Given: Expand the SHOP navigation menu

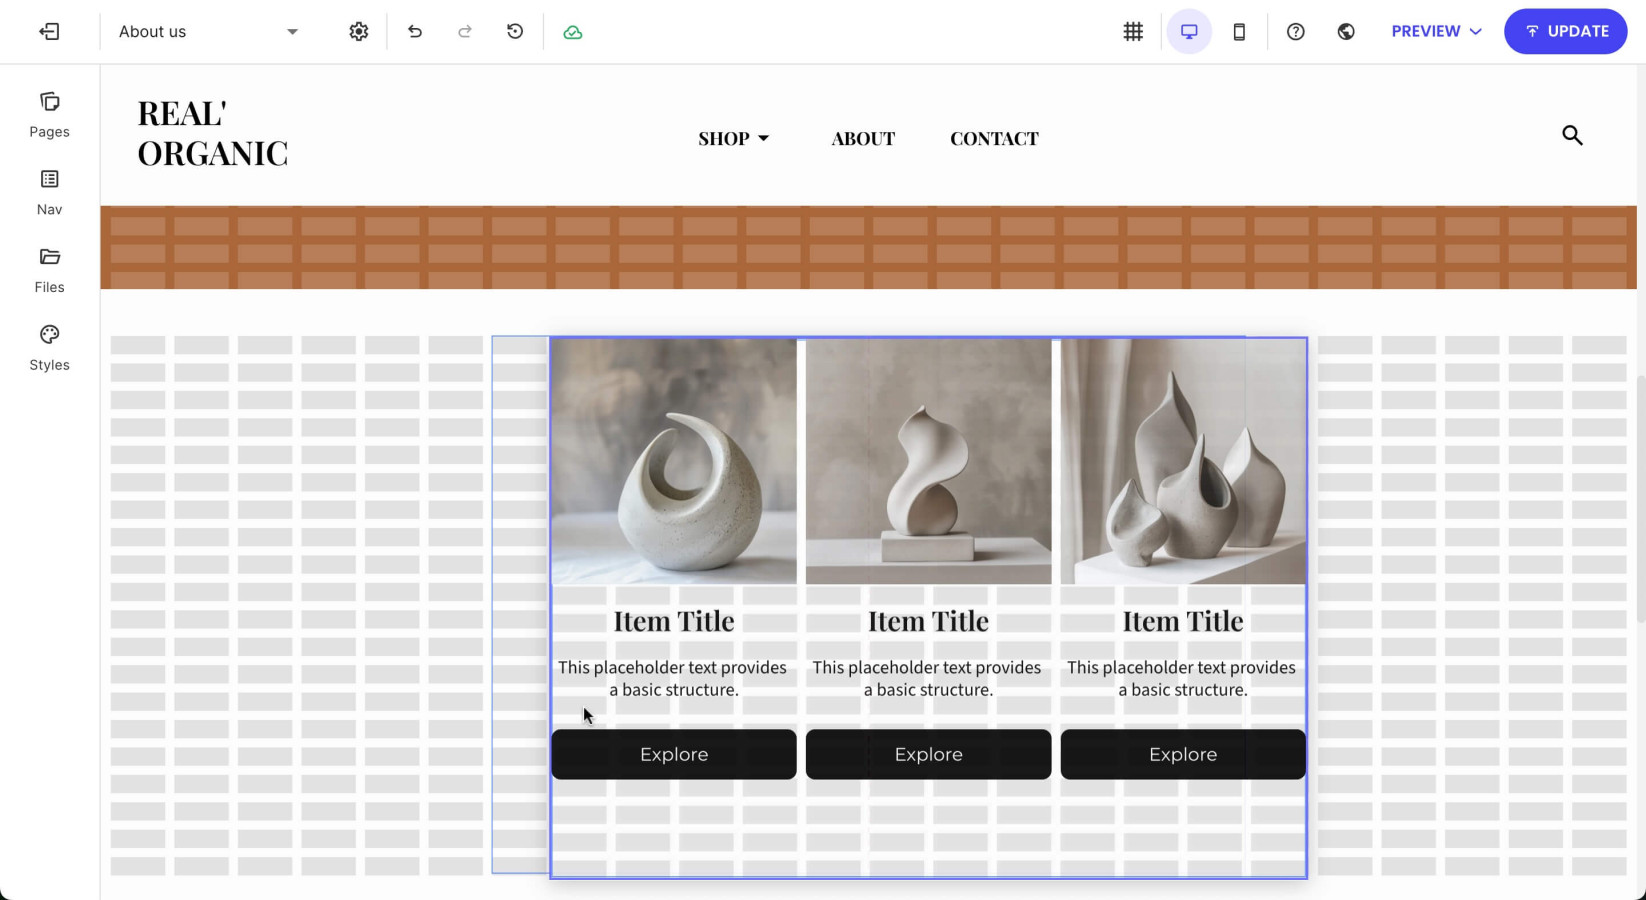Looking at the screenshot, I should pos(734,138).
